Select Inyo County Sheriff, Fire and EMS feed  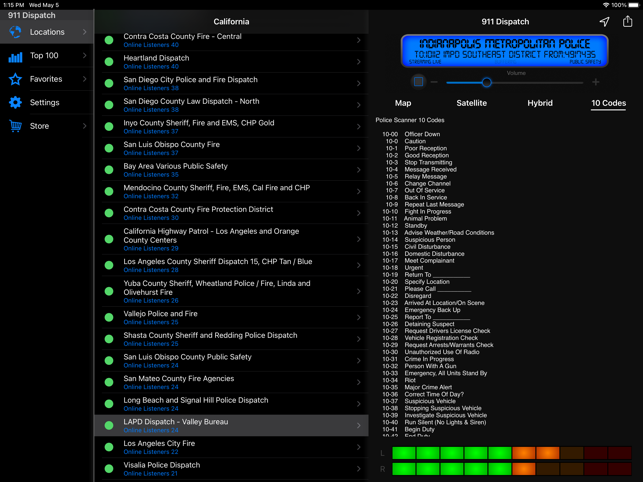click(232, 127)
